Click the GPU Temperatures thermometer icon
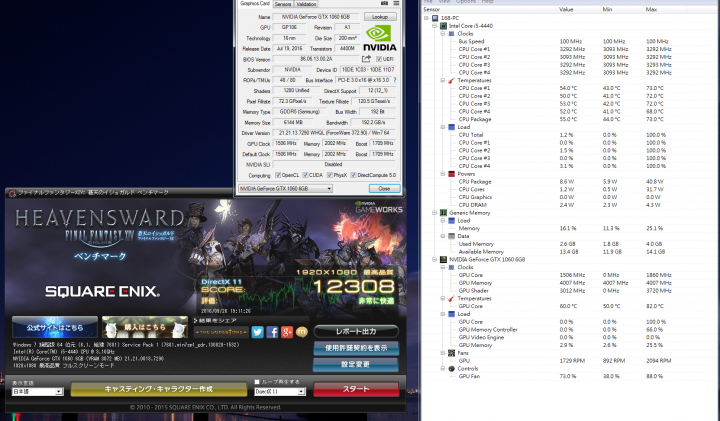Screen dimensions: 720x421 coord(451,298)
